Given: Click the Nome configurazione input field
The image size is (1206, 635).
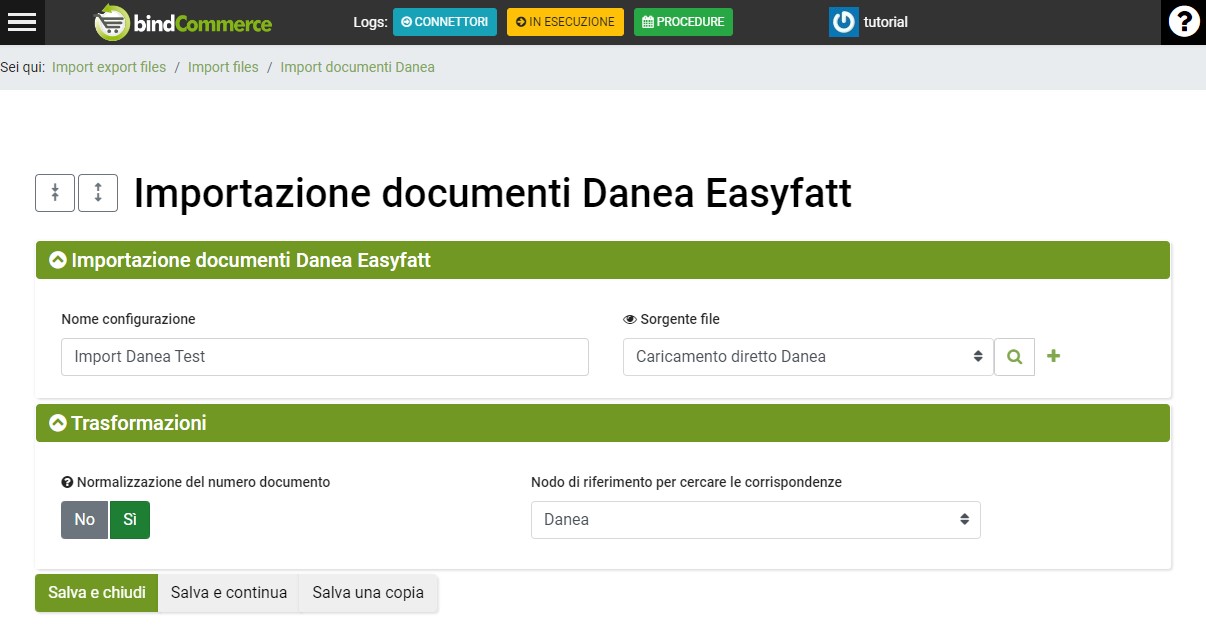Looking at the screenshot, I should point(324,356).
